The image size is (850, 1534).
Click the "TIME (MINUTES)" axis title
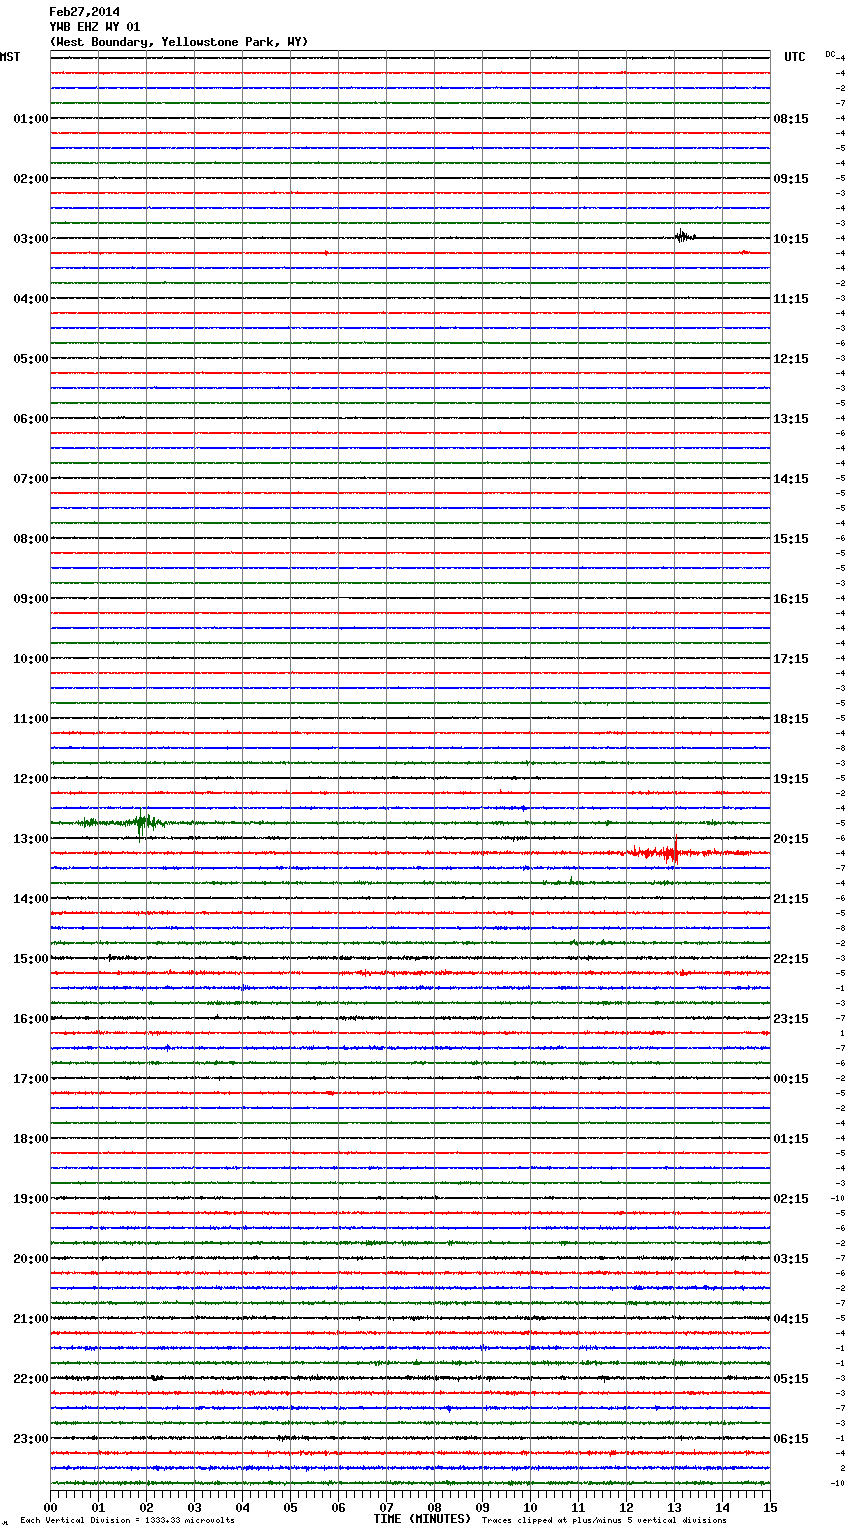(422, 1519)
